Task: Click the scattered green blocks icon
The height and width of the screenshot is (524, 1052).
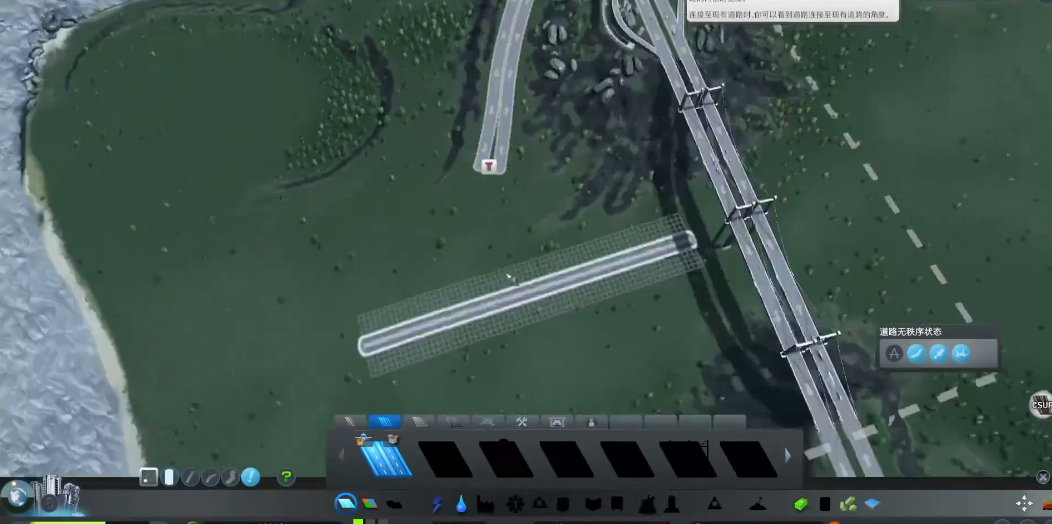Action: click(849, 504)
